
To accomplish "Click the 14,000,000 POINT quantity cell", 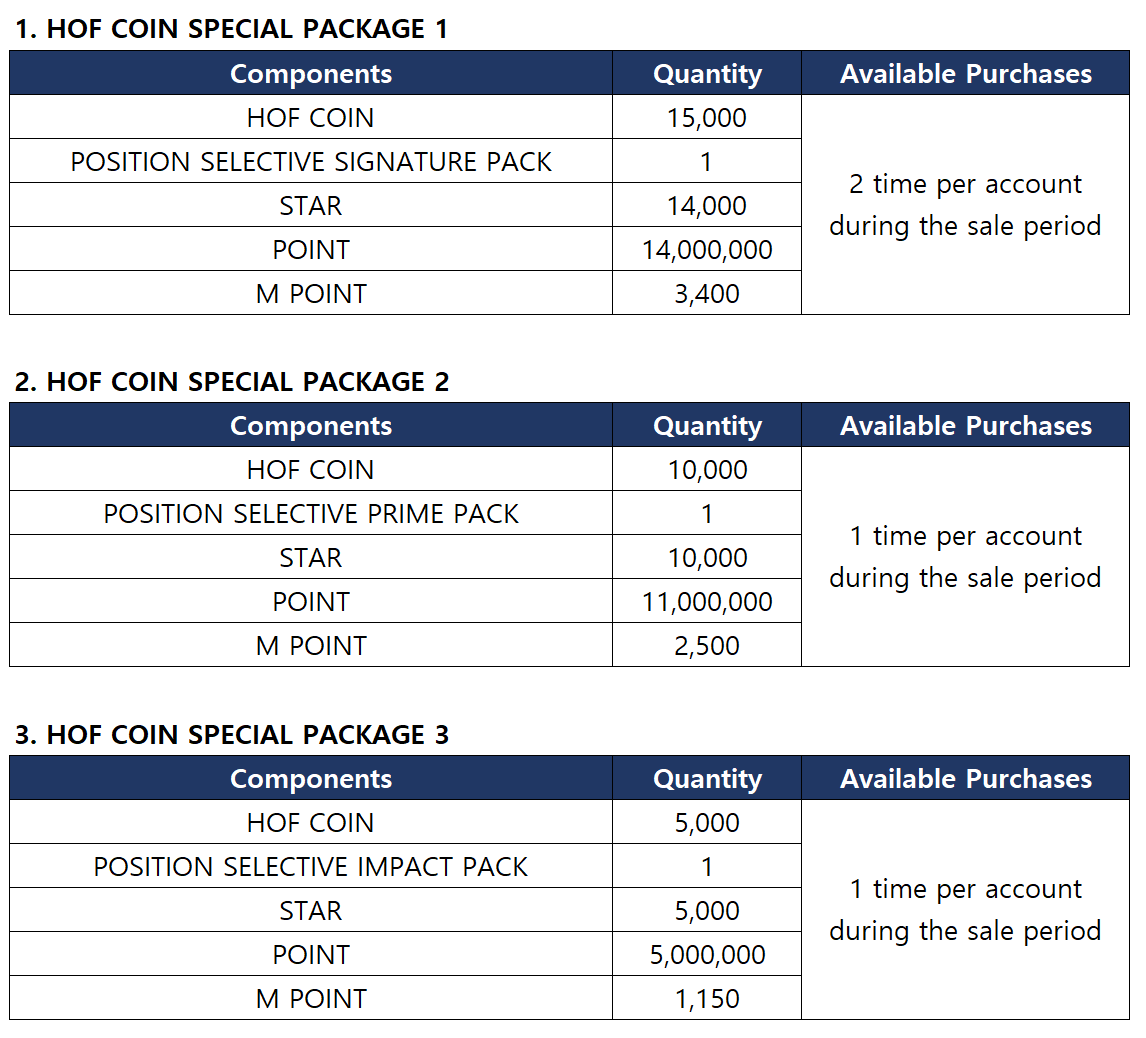I will coord(707,250).
